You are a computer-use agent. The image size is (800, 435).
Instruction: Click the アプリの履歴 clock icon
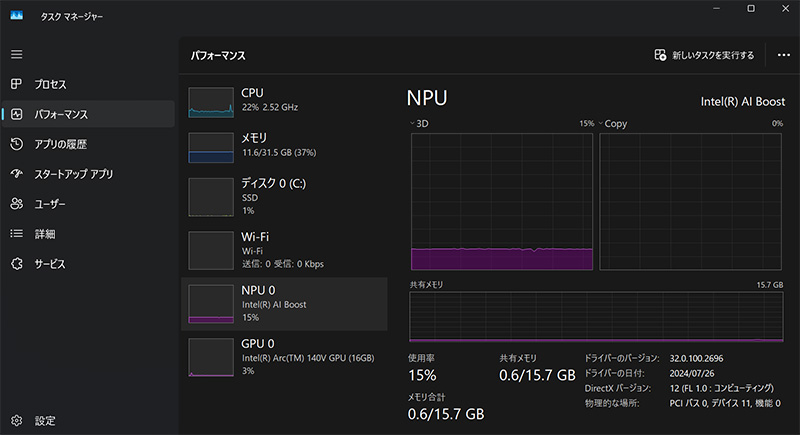click(16, 144)
